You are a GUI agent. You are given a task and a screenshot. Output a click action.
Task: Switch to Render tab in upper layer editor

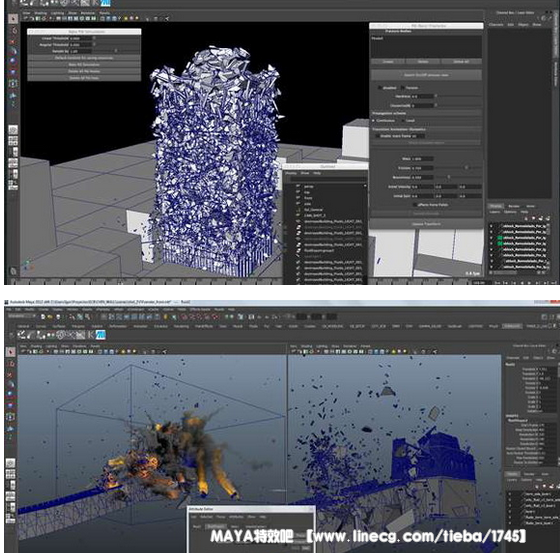(x=514, y=206)
